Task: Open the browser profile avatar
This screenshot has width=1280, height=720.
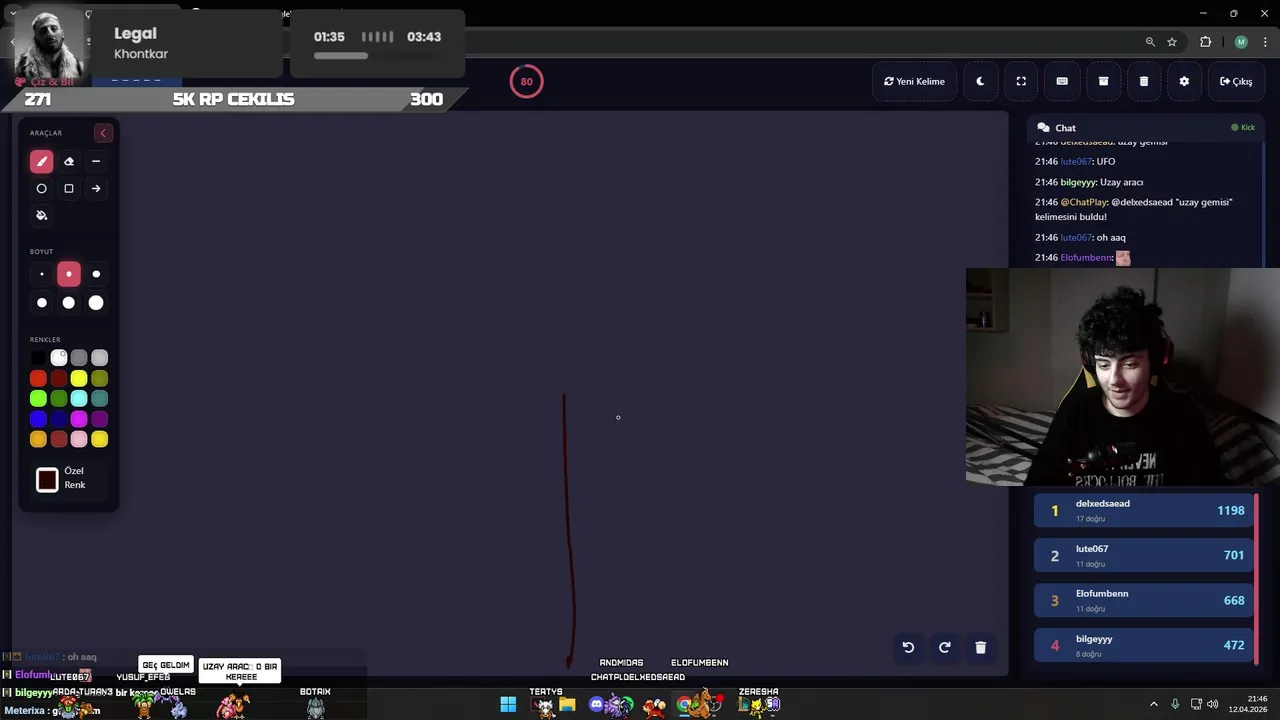Action: pos(1241,42)
